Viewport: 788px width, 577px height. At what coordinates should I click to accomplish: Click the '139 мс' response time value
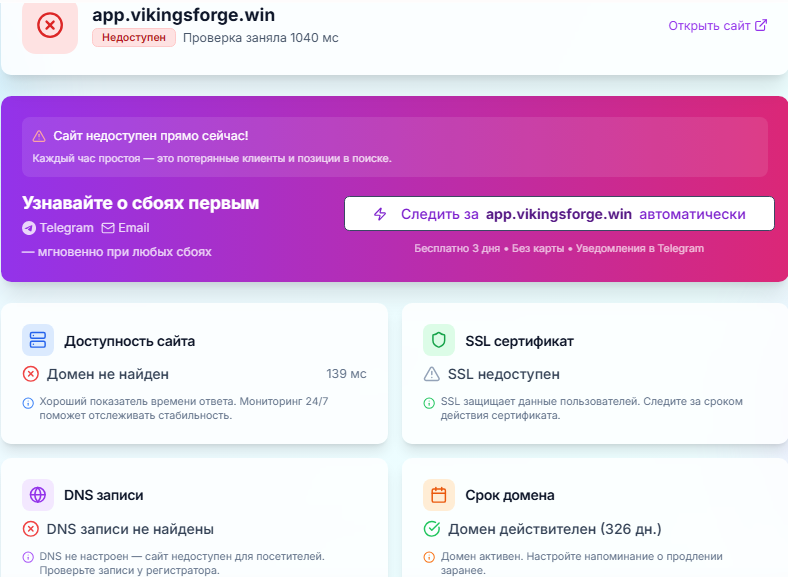click(x=346, y=374)
